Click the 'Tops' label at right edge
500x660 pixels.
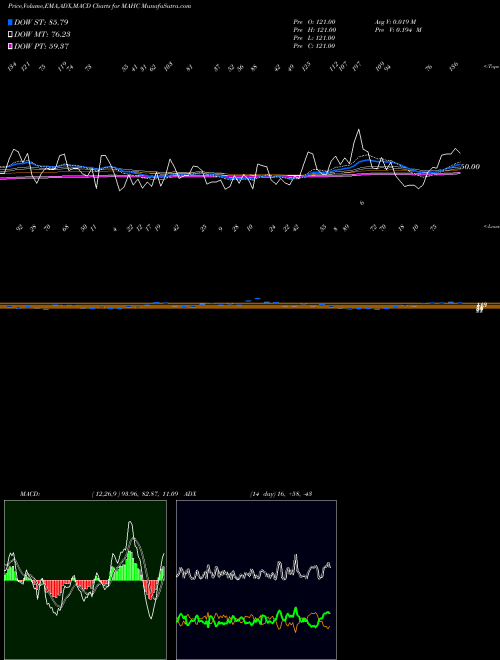(x=491, y=67)
